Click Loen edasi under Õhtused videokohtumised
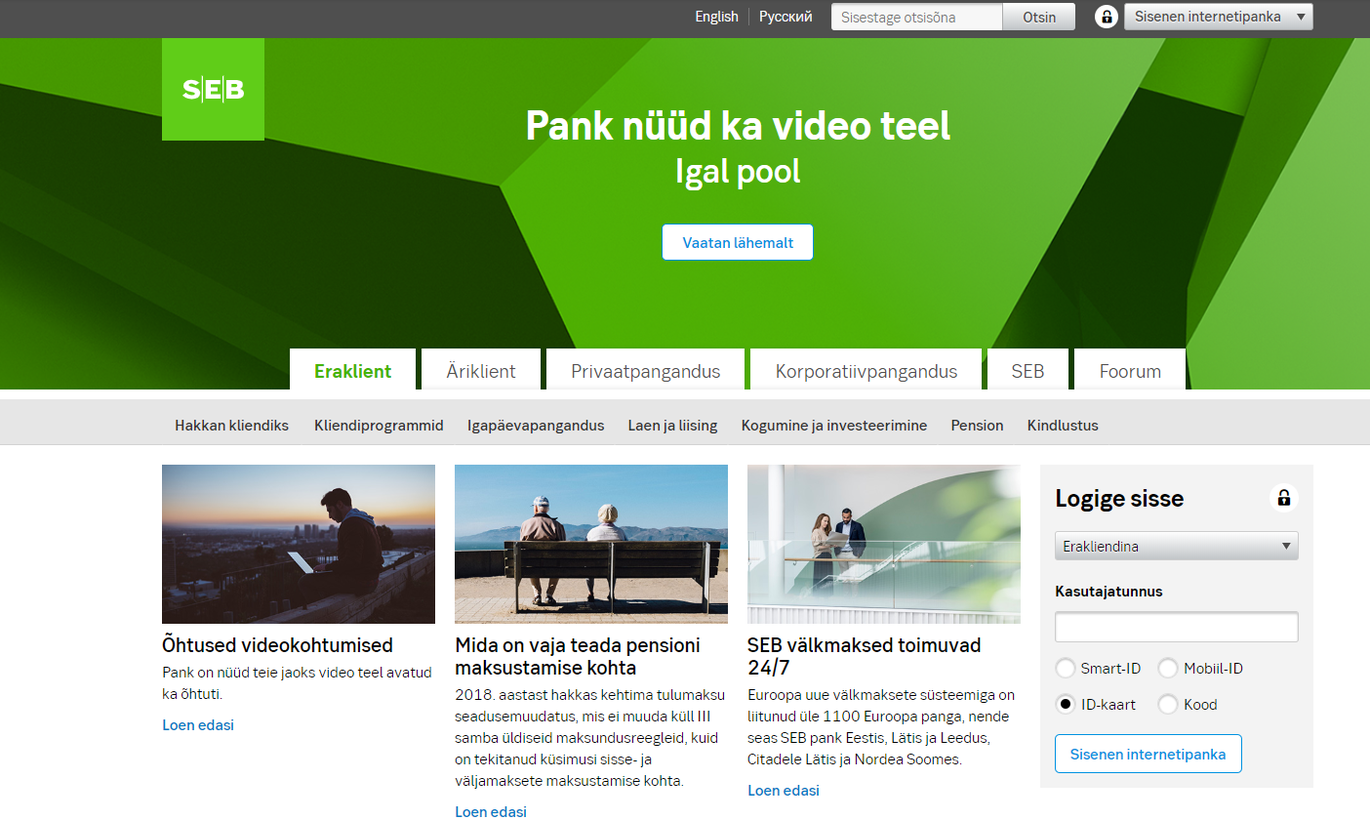The width and height of the screenshot is (1370, 820). (198, 725)
